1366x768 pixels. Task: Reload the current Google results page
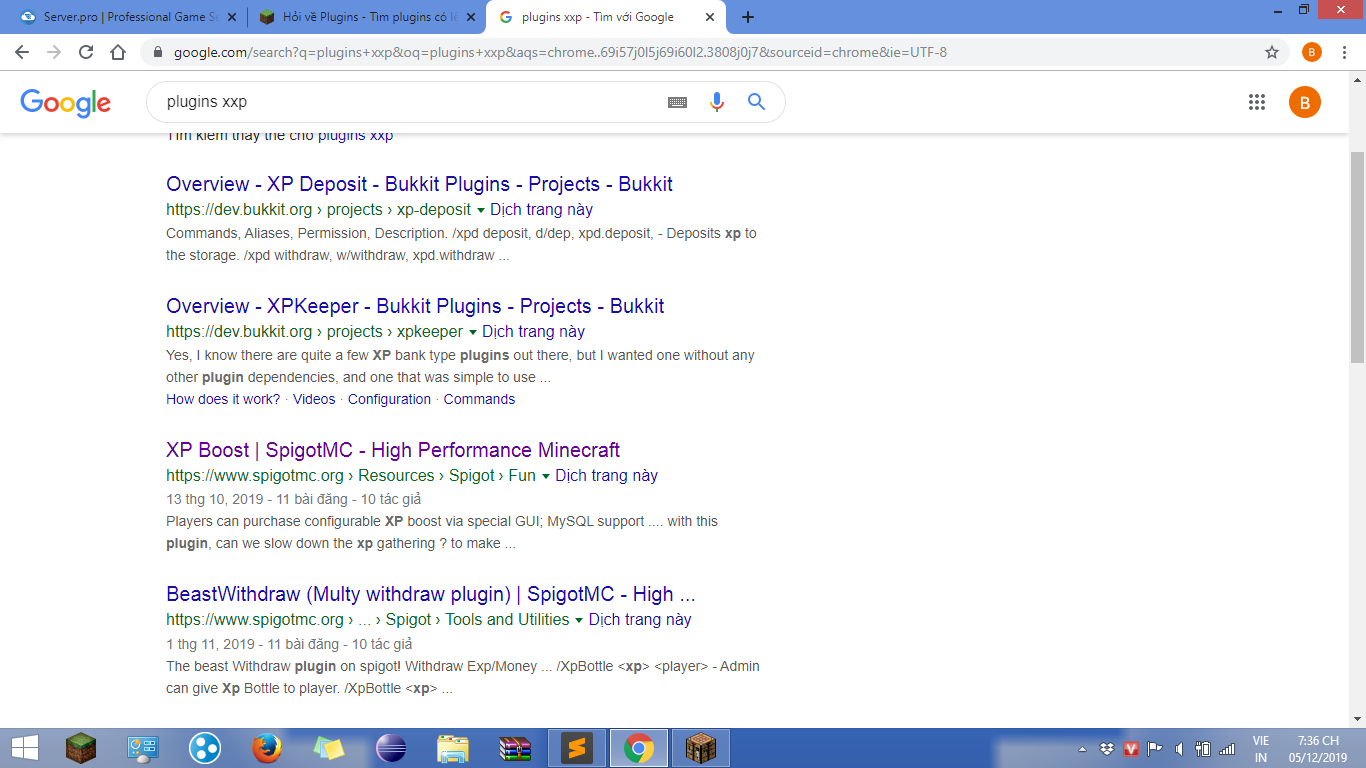coord(86,52)
